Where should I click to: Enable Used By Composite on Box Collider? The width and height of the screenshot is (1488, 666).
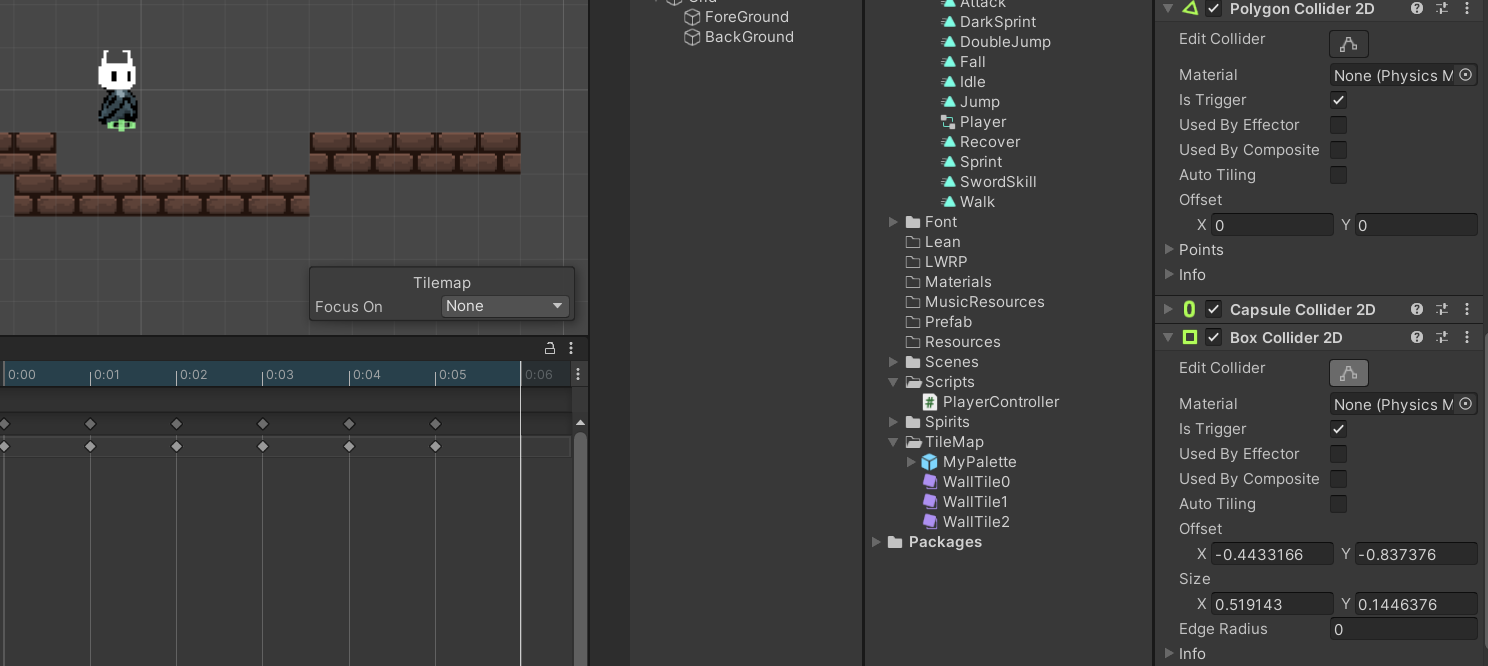pos(1338,479)
